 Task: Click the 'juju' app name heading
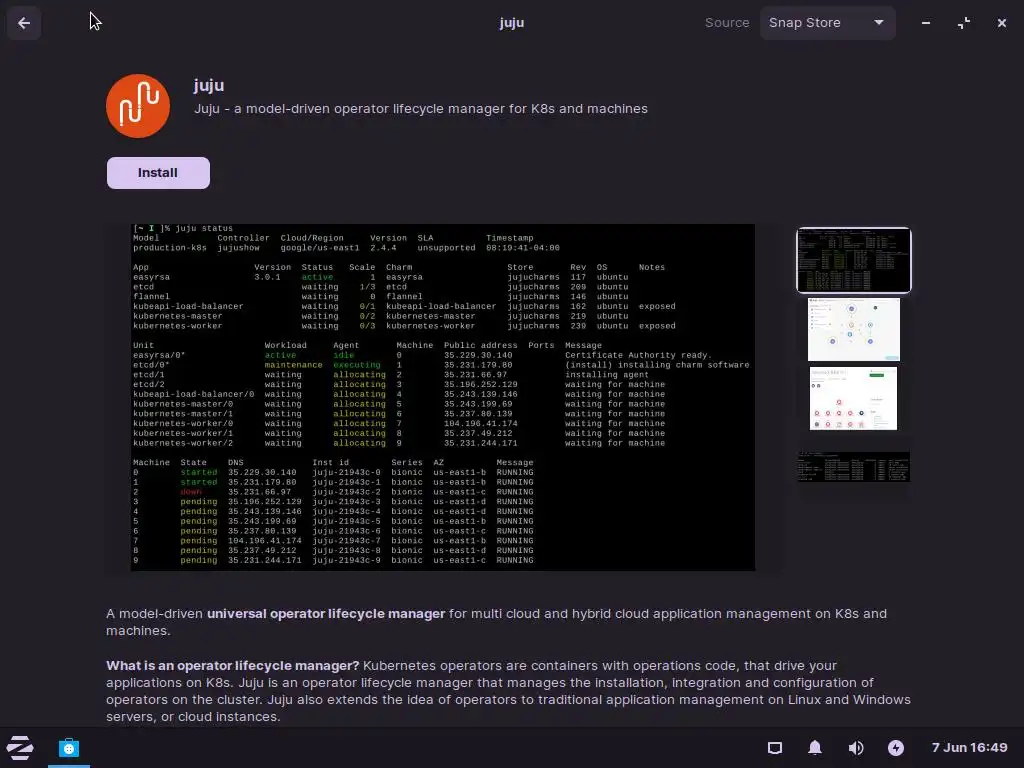209,86
